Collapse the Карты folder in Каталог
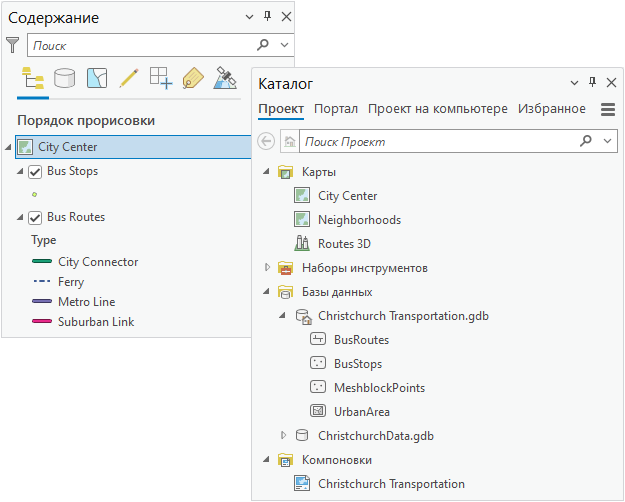 point(267,172)
